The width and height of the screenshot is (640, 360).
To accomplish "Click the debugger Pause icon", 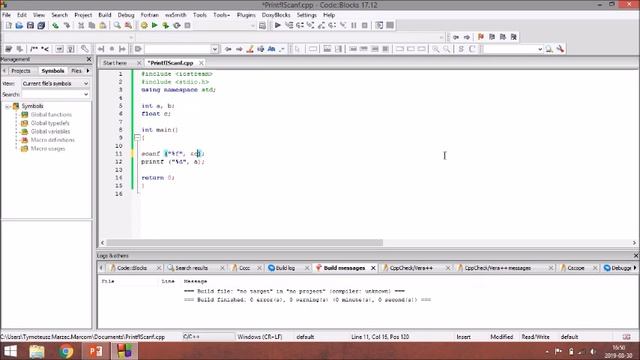I will [354, 25].
